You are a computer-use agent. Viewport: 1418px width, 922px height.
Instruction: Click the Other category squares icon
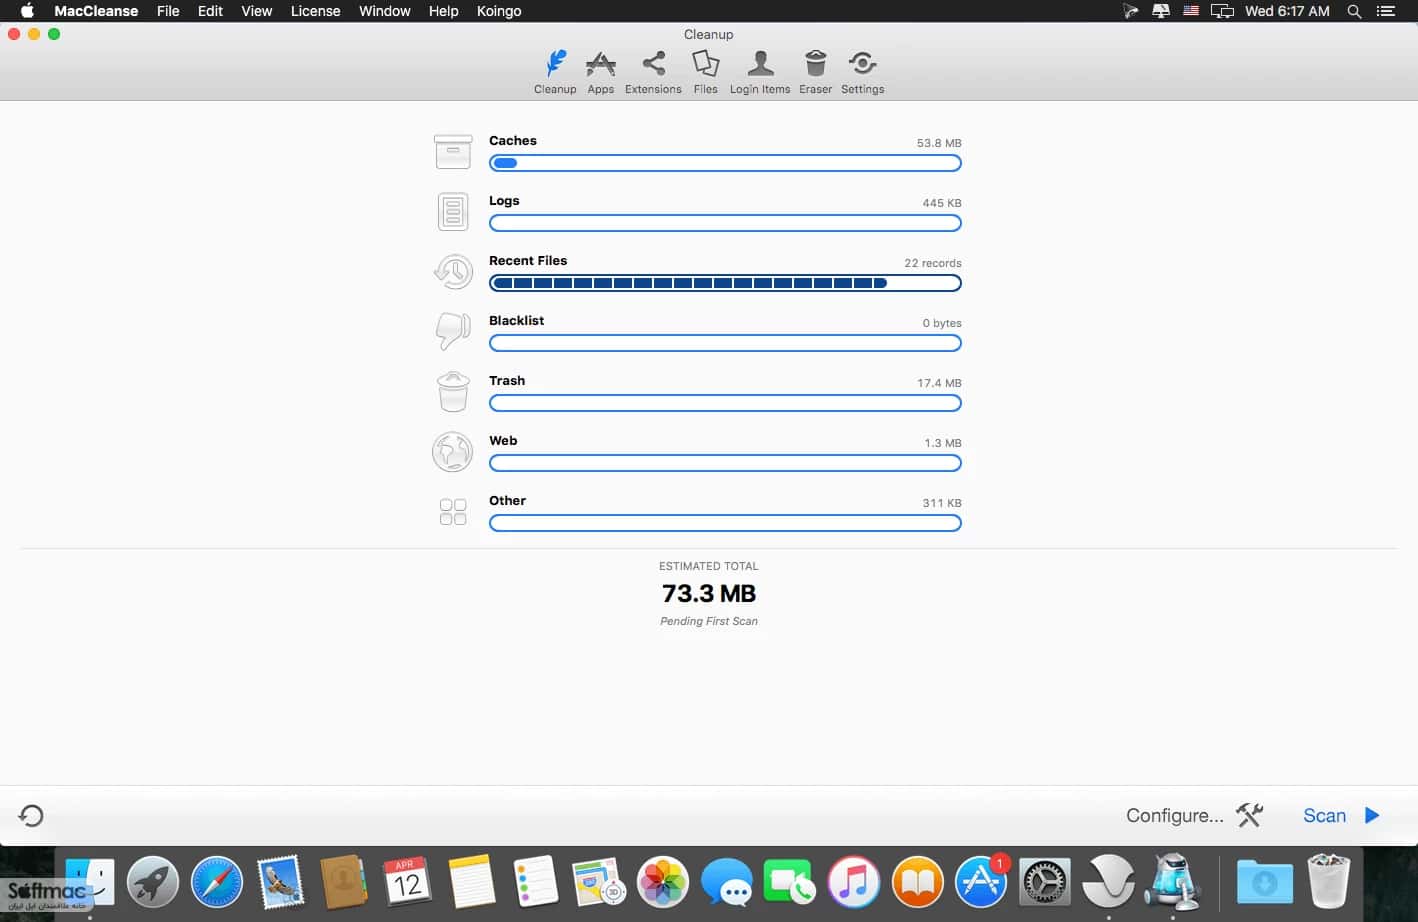point(453,512)
